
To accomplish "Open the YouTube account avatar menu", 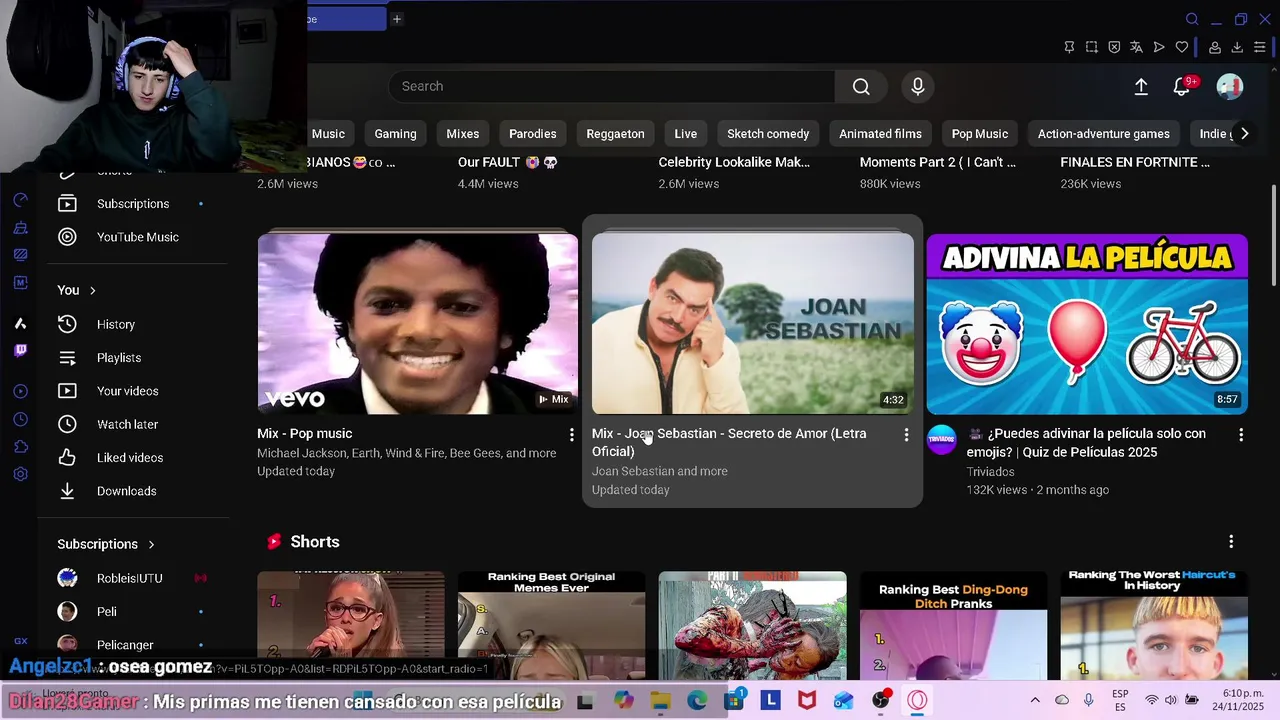I will (1229, 87).
